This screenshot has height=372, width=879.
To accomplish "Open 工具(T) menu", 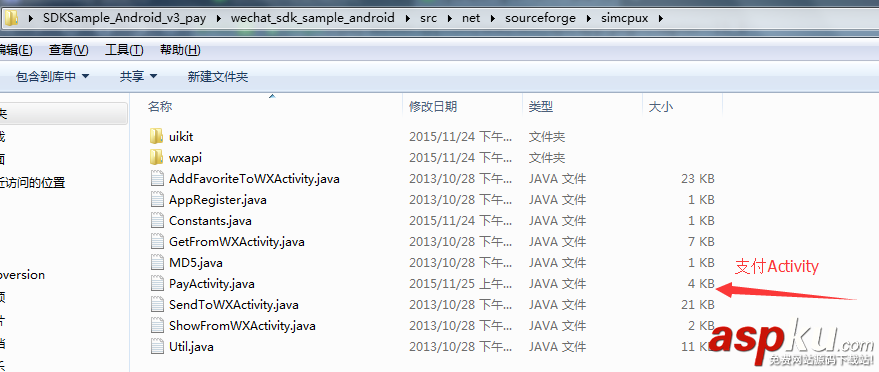I will point(124,50).
